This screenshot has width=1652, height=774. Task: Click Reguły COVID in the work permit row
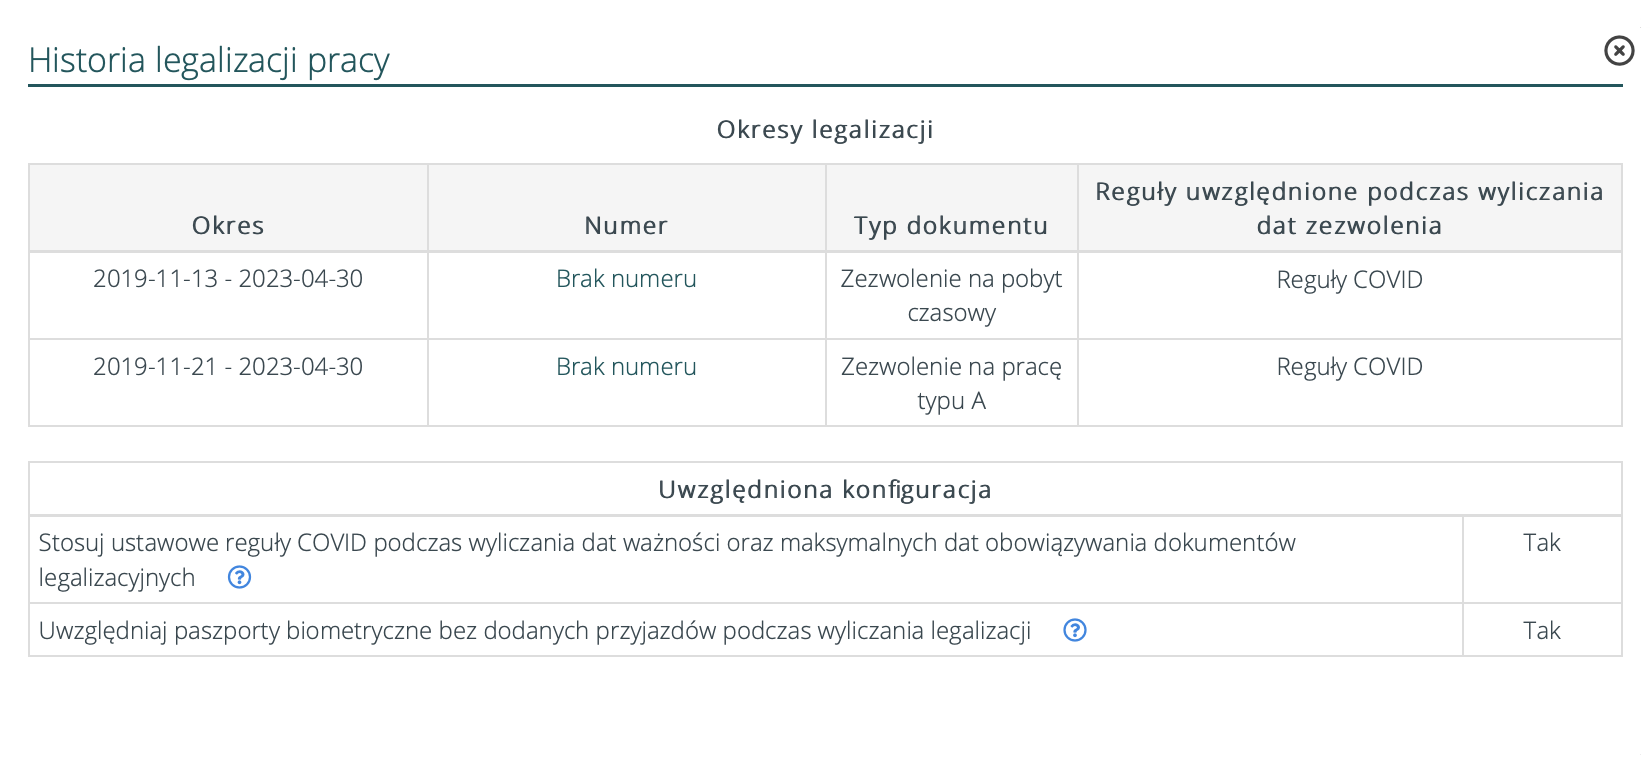pos(1349,367)
